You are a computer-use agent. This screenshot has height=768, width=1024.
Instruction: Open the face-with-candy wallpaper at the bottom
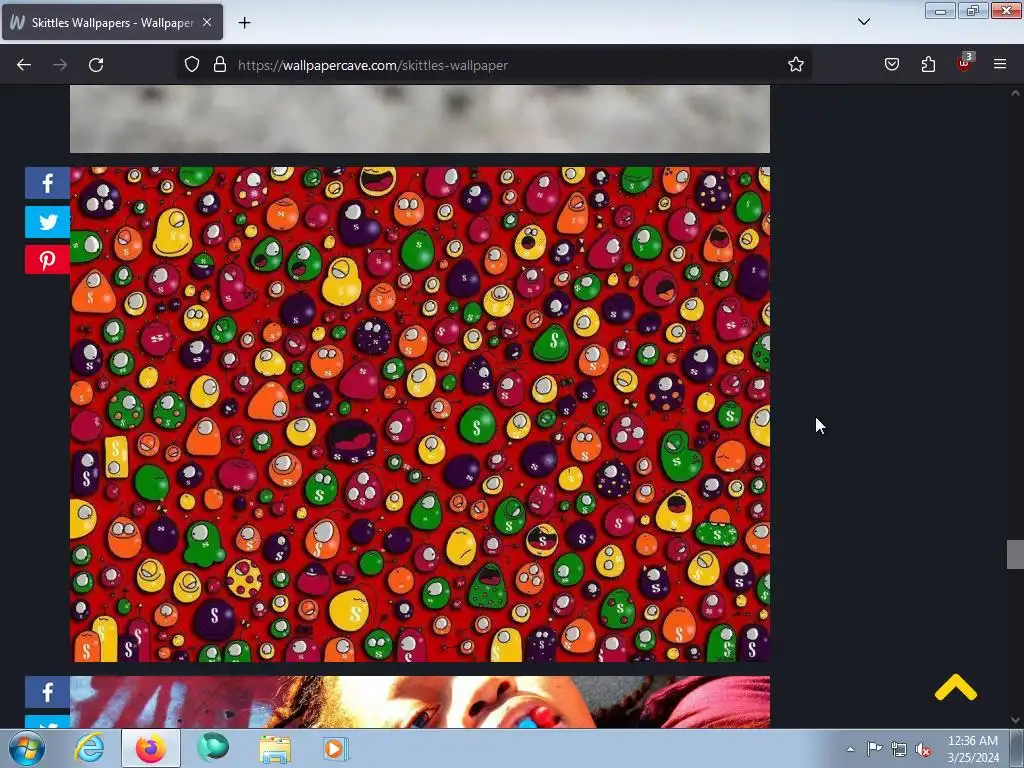420,702
